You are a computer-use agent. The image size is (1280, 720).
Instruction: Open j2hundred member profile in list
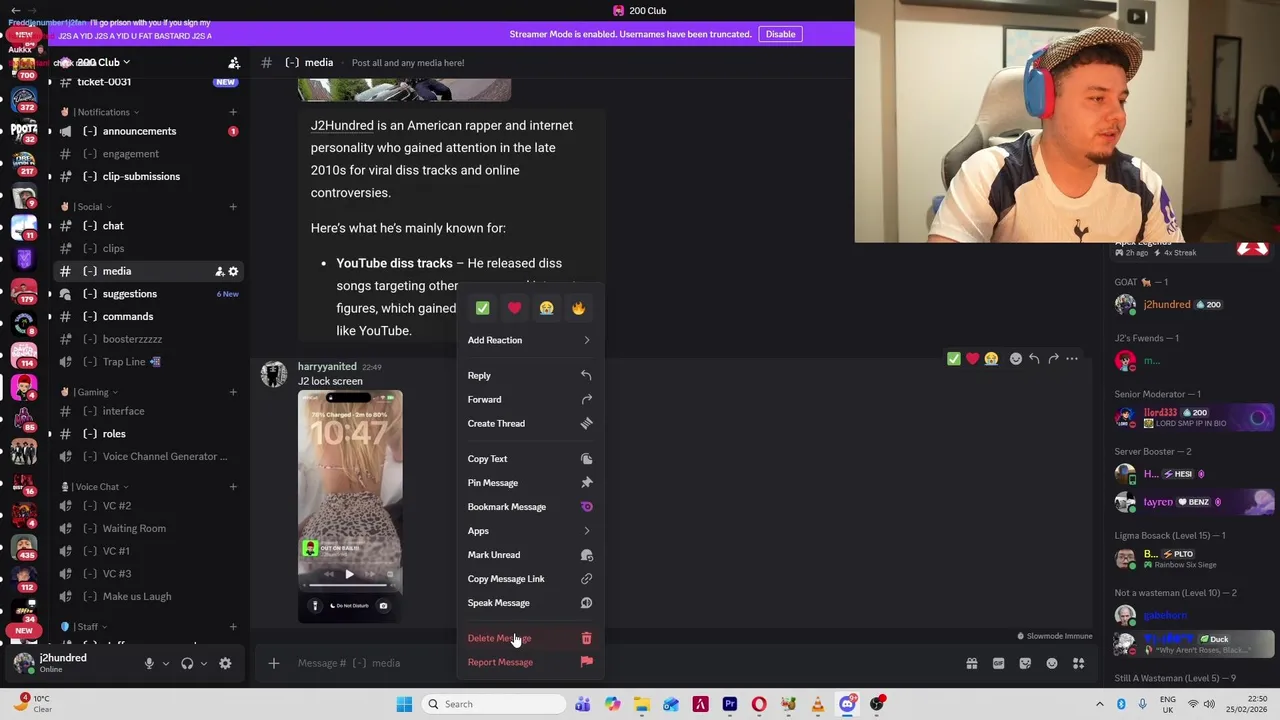pyautogui.click(x=1192, y=305)
